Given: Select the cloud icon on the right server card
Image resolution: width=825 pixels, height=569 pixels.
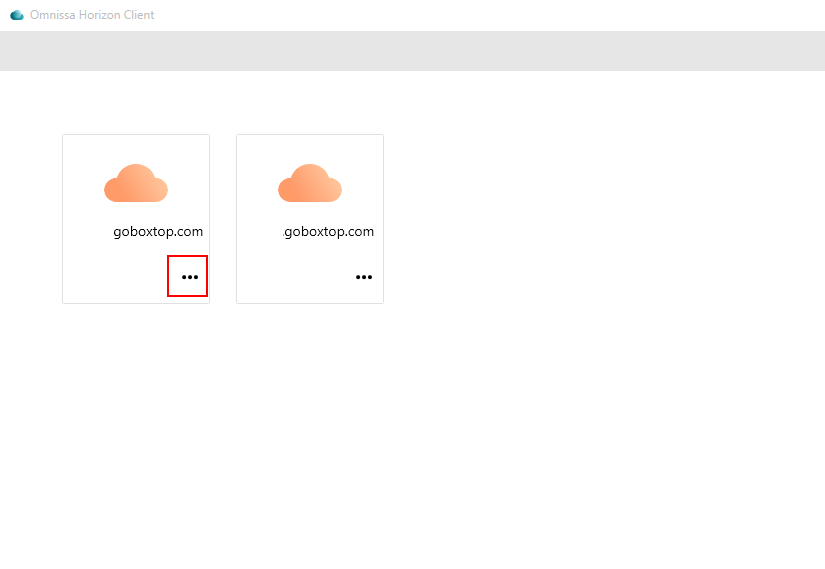Looking at the screenshot, I should [310, 183].
